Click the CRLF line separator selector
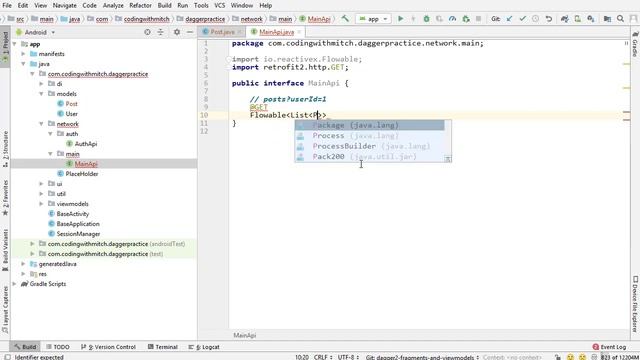The image size is (640, 360). [x=322, y=357]
